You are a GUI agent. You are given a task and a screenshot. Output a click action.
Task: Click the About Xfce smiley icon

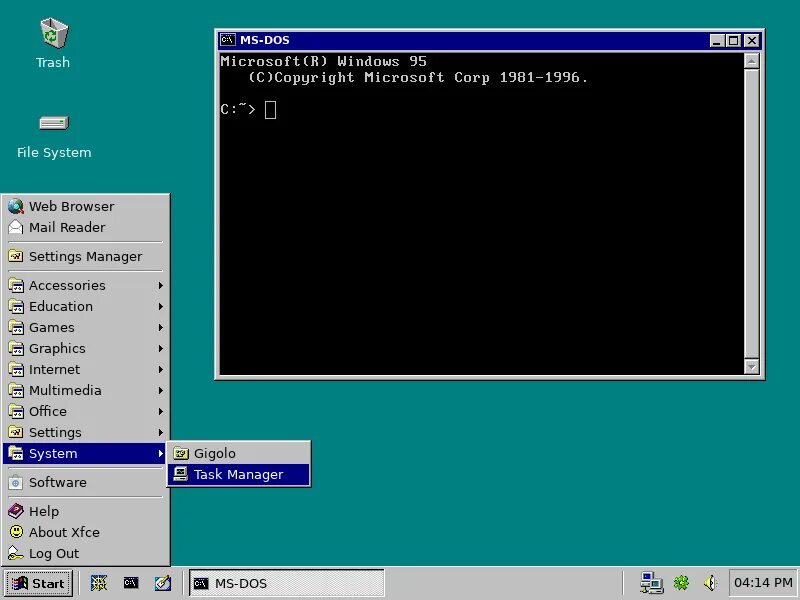coord(16,532)
